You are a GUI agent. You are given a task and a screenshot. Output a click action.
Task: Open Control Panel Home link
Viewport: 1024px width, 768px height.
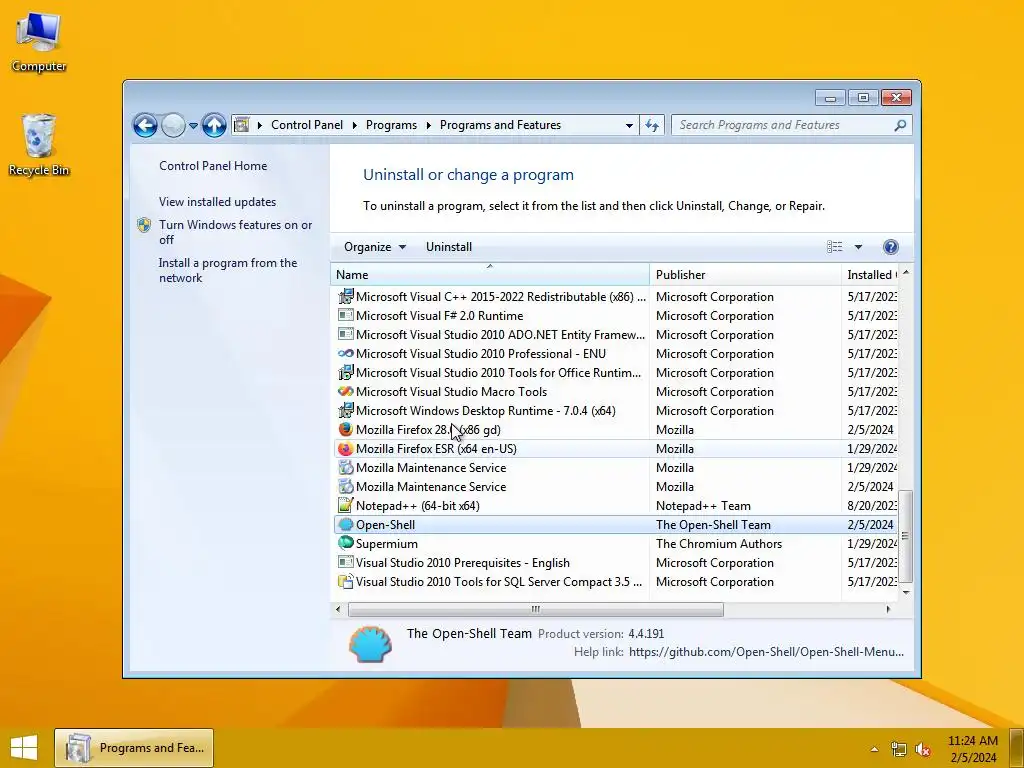213,166
